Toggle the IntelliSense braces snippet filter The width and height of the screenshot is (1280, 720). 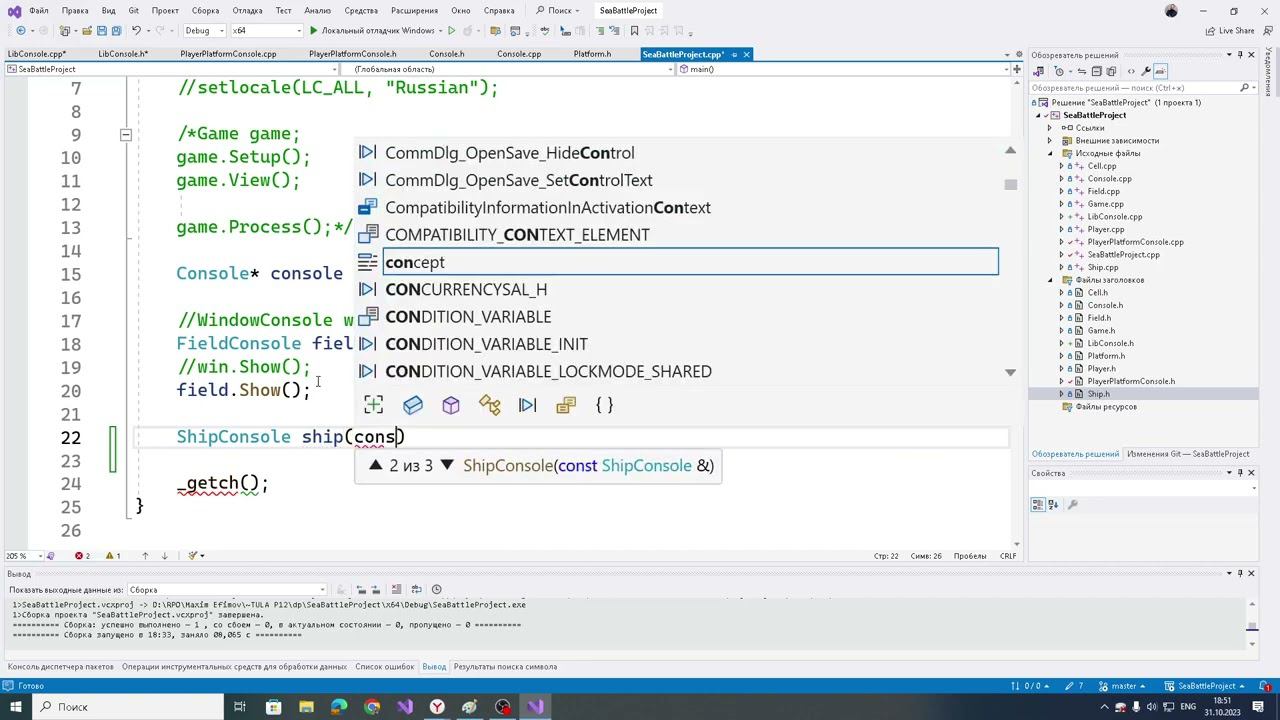point(604,405)
